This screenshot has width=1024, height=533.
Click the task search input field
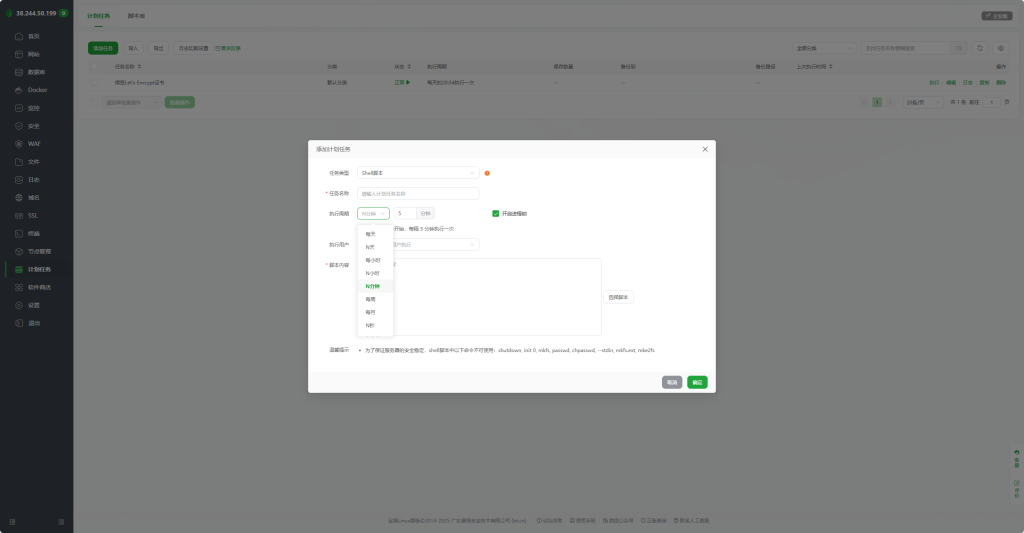pyautogui.click(x=906, y=48)
